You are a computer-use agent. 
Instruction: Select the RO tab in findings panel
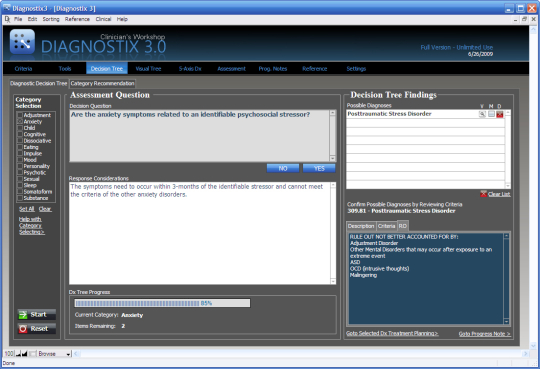pos(403,226)
